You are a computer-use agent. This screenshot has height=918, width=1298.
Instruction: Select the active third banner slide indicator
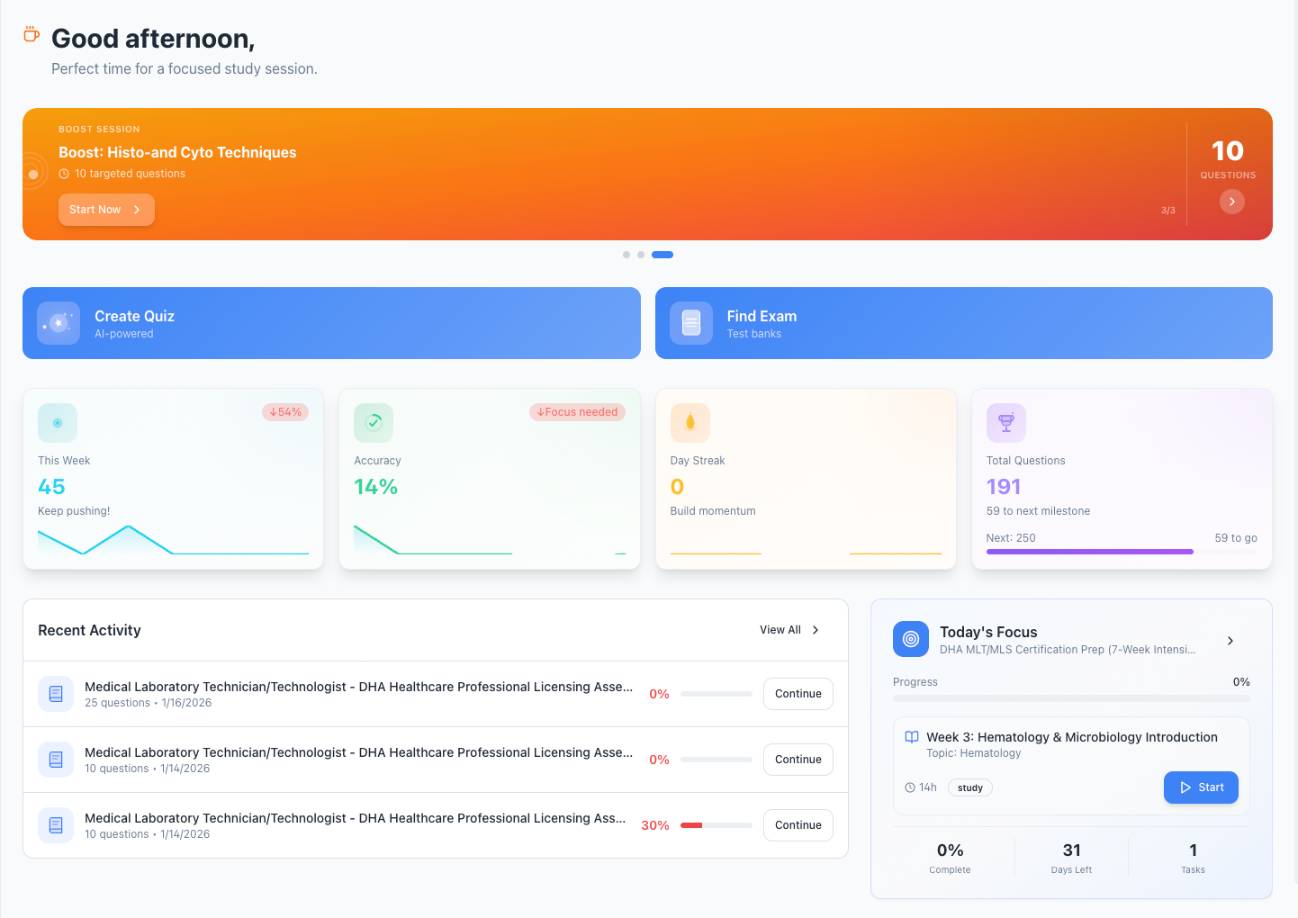tap(662, 255)
